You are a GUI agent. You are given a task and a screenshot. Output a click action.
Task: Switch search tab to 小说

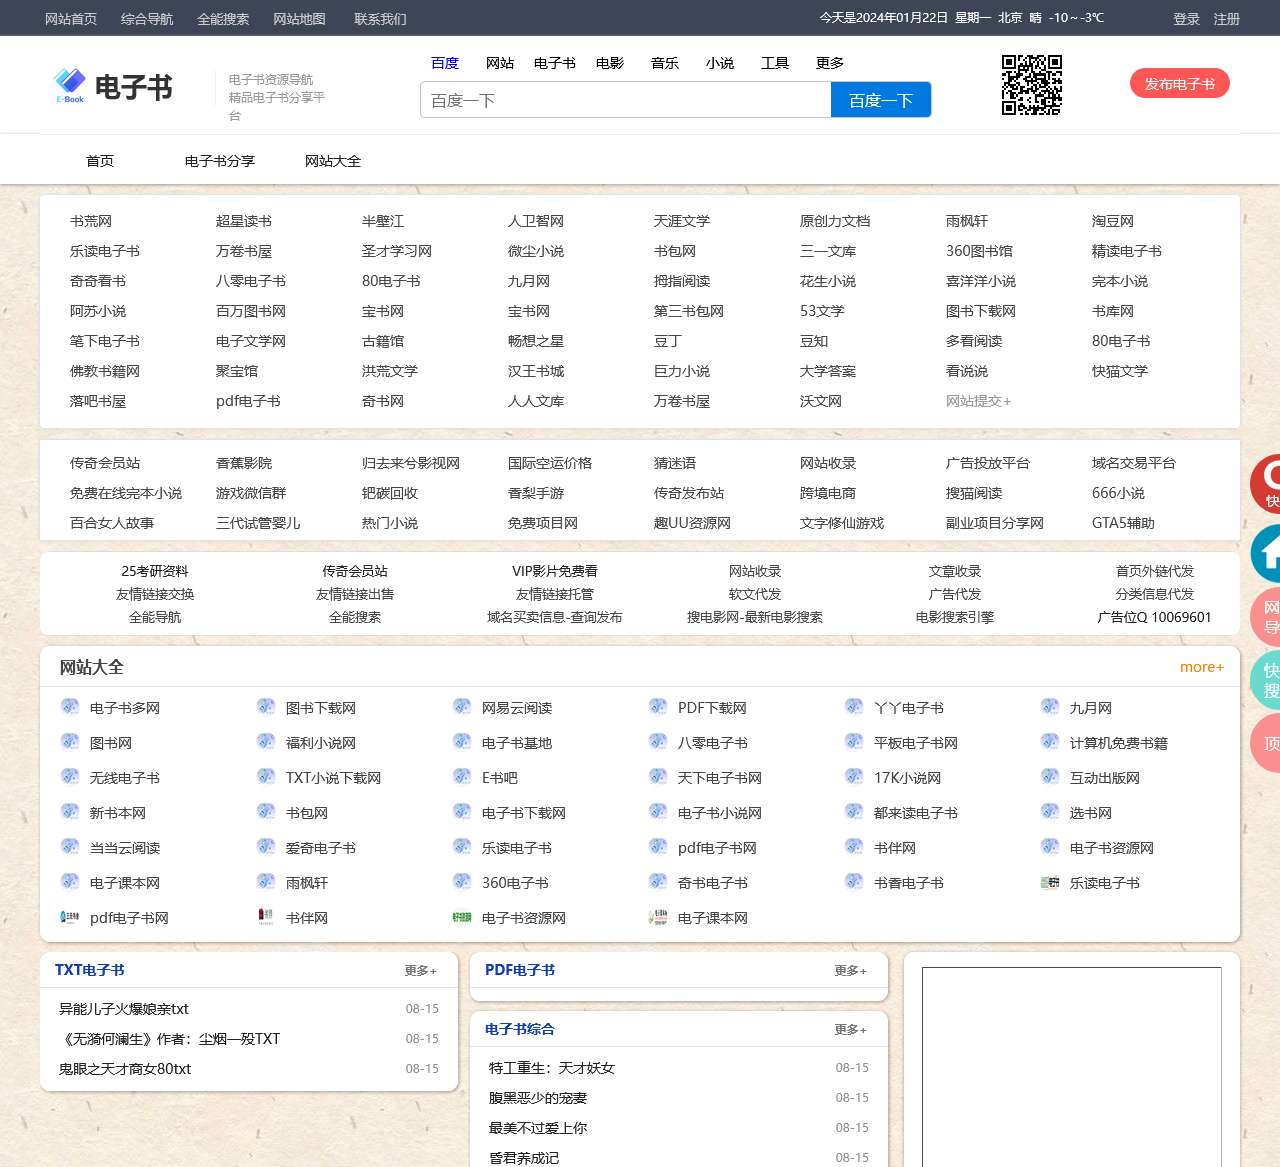pyautogui.click(x=720, y=63)
